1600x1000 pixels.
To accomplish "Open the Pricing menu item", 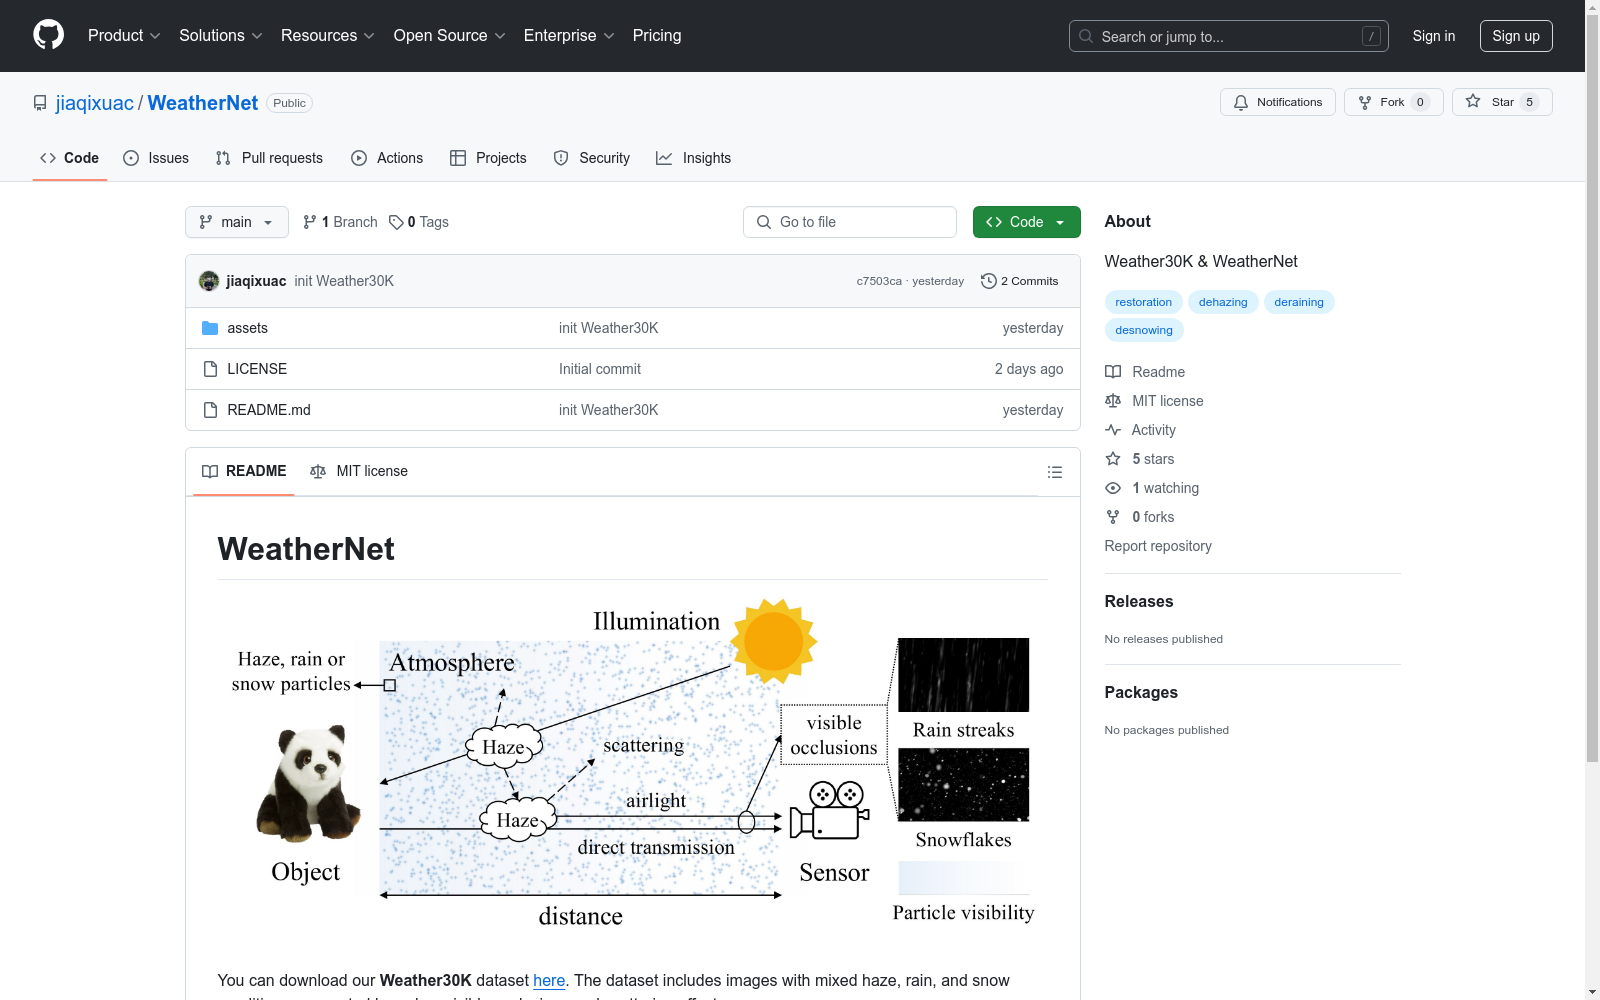I will (657, 36).
